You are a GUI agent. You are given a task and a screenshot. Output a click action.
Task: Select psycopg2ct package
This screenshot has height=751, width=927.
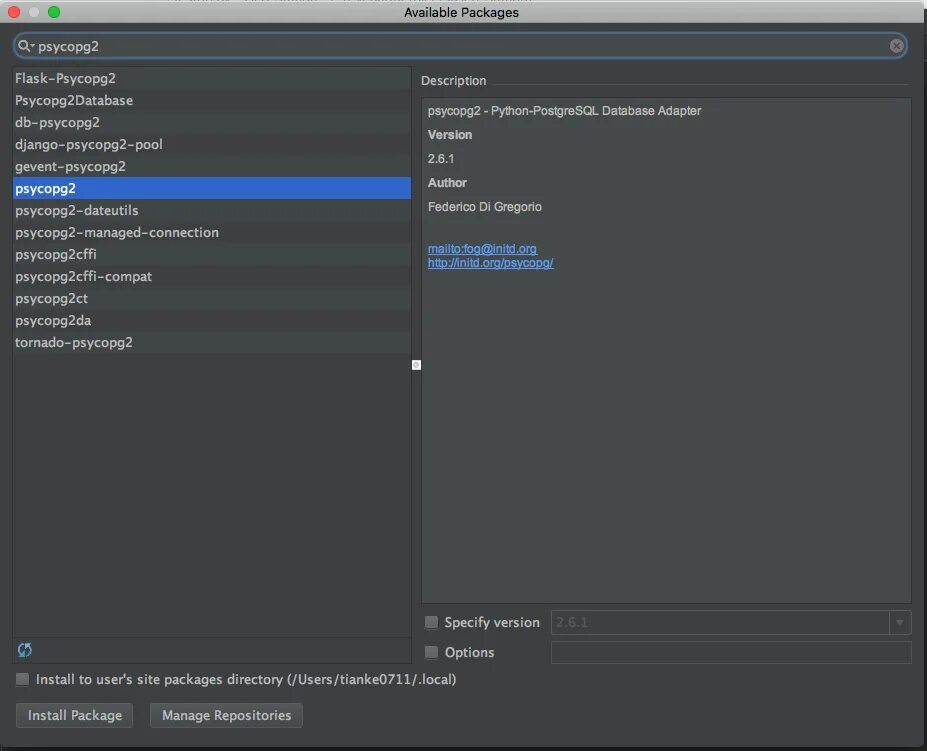pos(212,298)
